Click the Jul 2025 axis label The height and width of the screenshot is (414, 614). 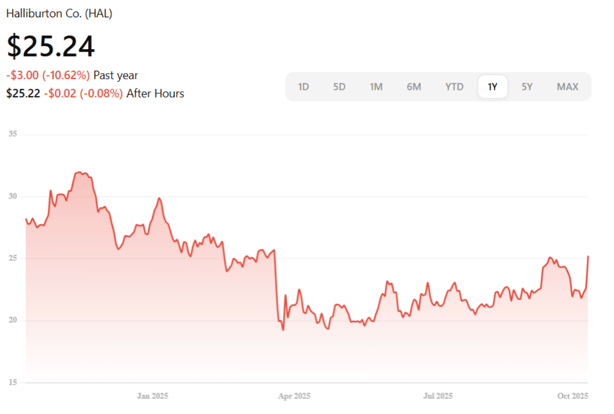pyautogui.click(x=439, y=395)
